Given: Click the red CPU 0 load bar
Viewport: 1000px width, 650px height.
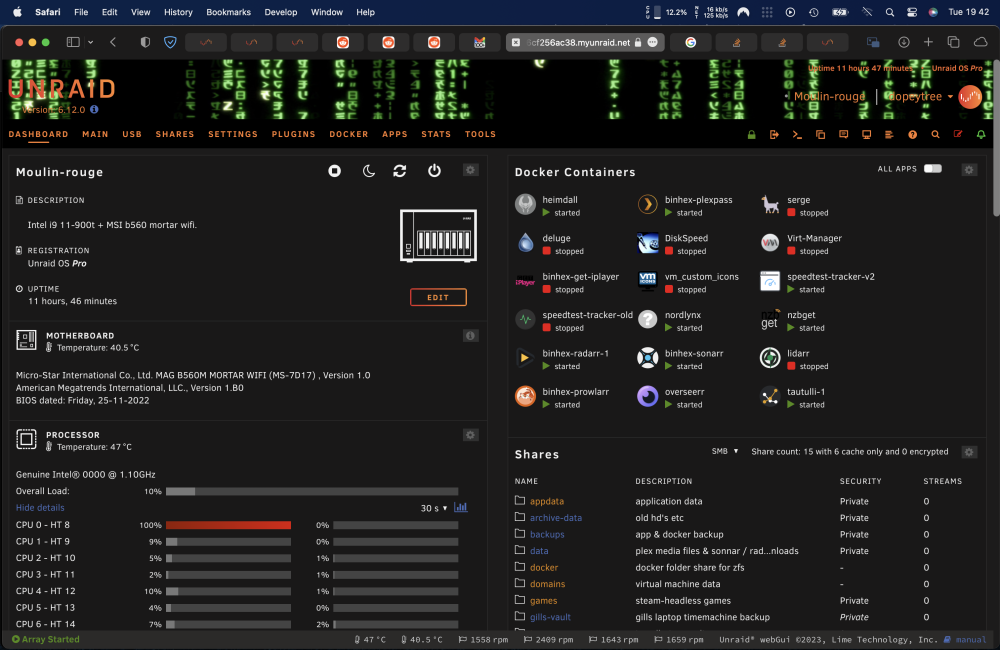Looking at the screenshot, I should [x=228, y=525].
